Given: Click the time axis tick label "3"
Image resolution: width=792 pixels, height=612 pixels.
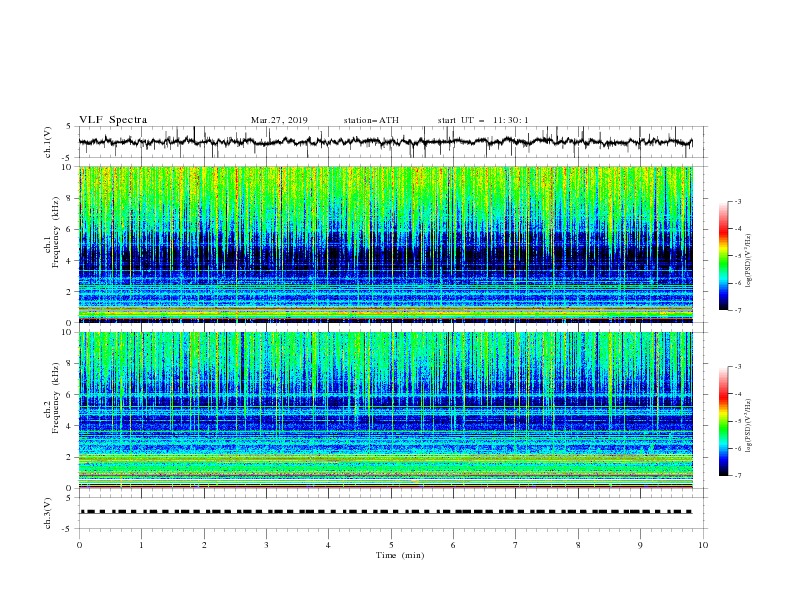Looking at the screenshot, I should pos(266,545).
